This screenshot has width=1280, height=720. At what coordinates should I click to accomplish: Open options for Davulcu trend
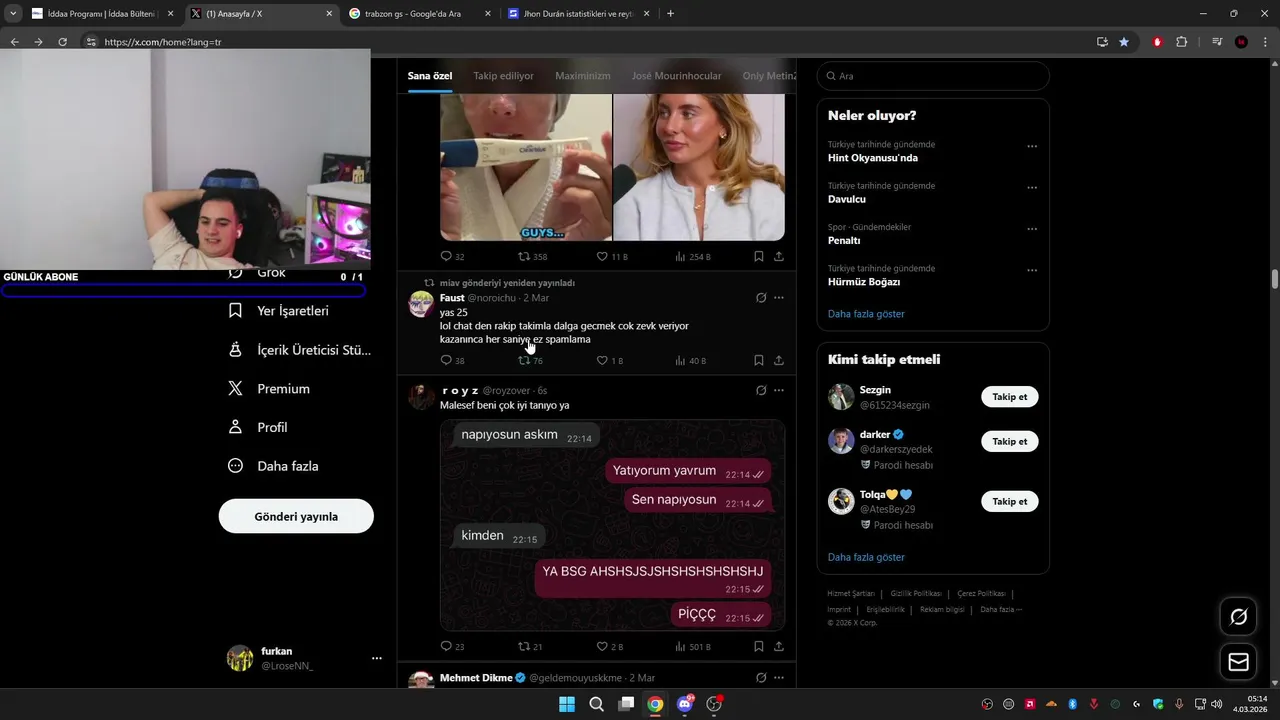[1032, 187]
